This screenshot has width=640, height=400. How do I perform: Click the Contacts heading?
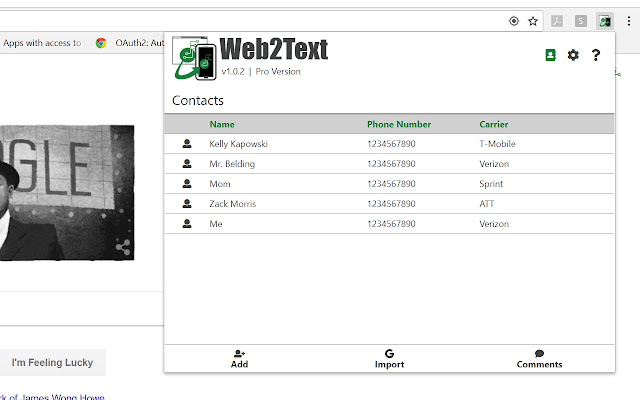(x=198, y=100)
